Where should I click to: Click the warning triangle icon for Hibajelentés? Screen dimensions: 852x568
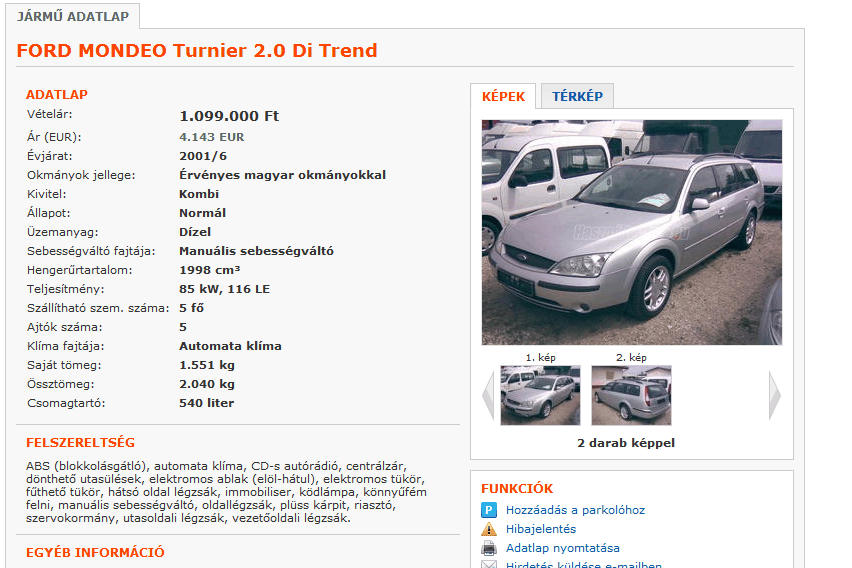coord(489,529)
